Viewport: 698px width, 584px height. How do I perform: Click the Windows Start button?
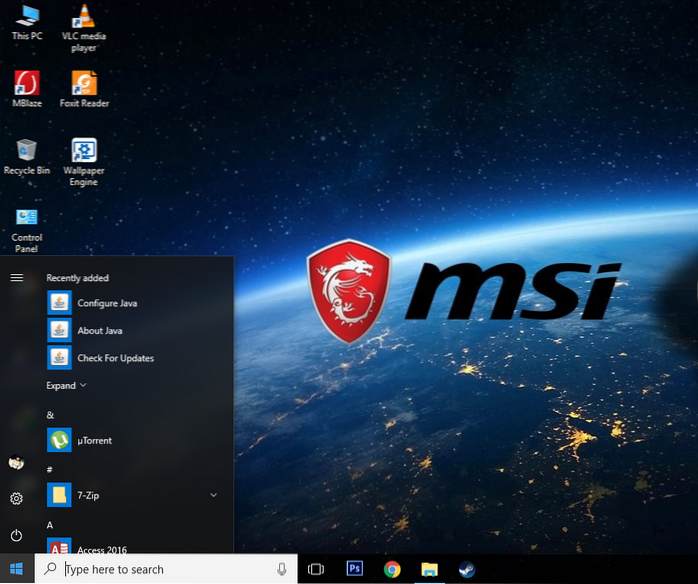16,569
